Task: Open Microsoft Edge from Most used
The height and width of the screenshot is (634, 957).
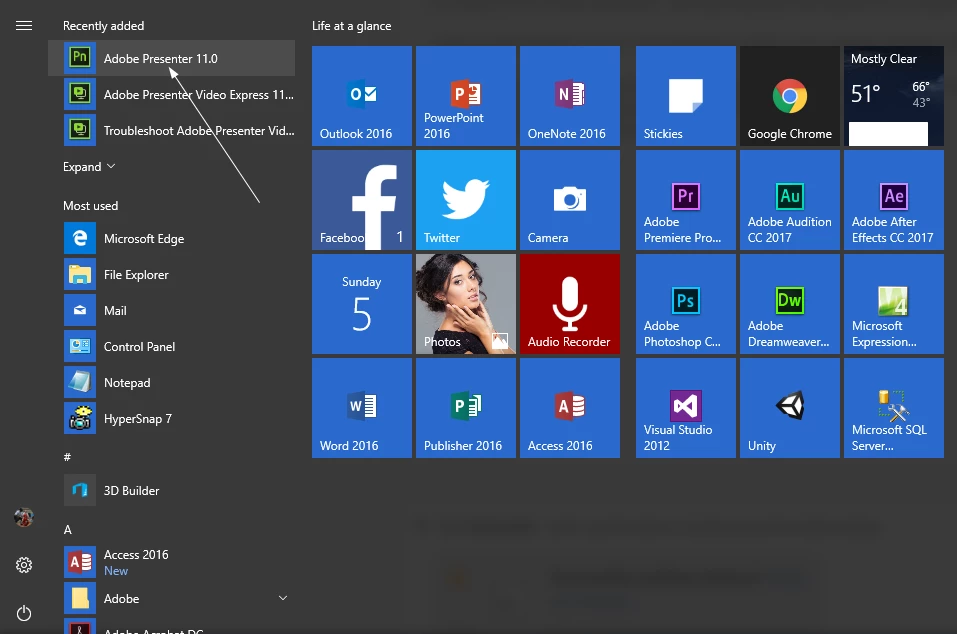Action: pyautogui.click(x=171, y=239)
